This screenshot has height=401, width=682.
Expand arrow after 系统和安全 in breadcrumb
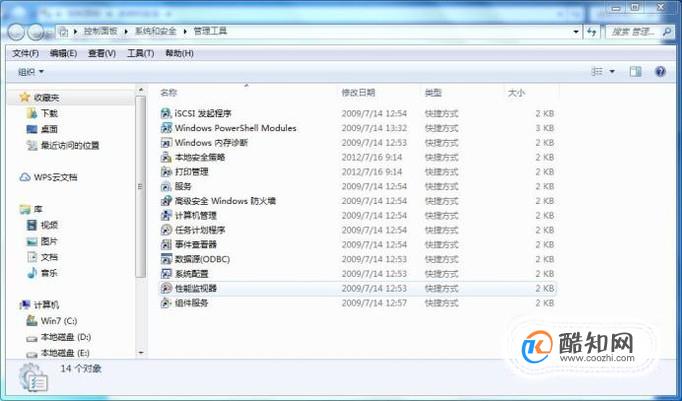(185, 31)
